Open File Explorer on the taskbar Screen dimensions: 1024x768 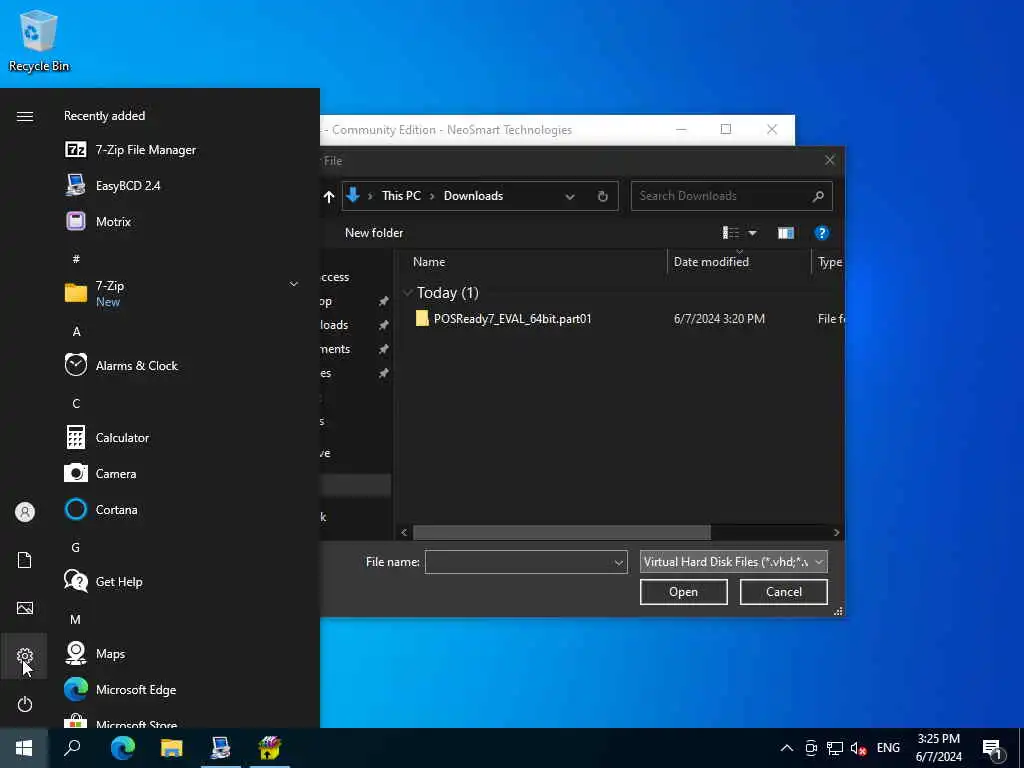[x=171, y=748]
